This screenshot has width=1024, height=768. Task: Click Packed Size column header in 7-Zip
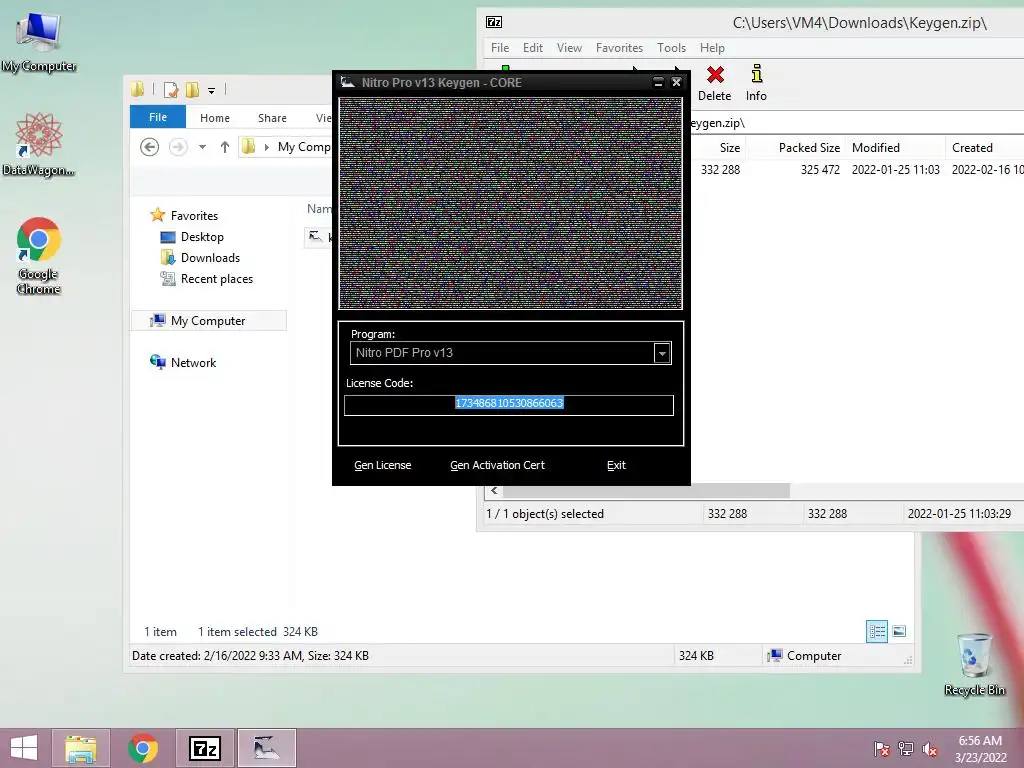tap(795, 148)
